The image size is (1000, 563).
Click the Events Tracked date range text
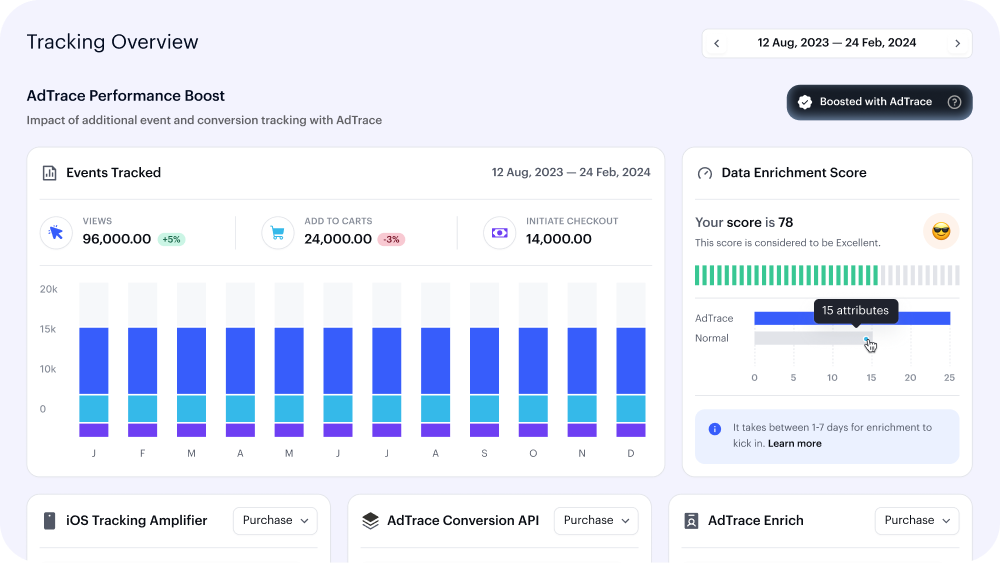pos(571,172)
